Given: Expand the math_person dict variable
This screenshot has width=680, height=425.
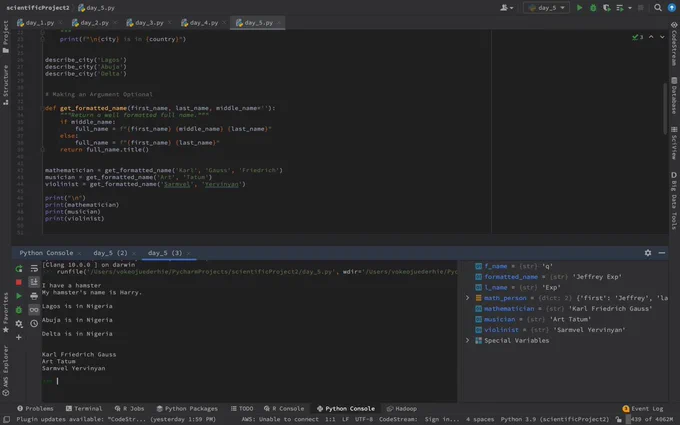Looking at the screenshot, I should [x=468, y=298].
